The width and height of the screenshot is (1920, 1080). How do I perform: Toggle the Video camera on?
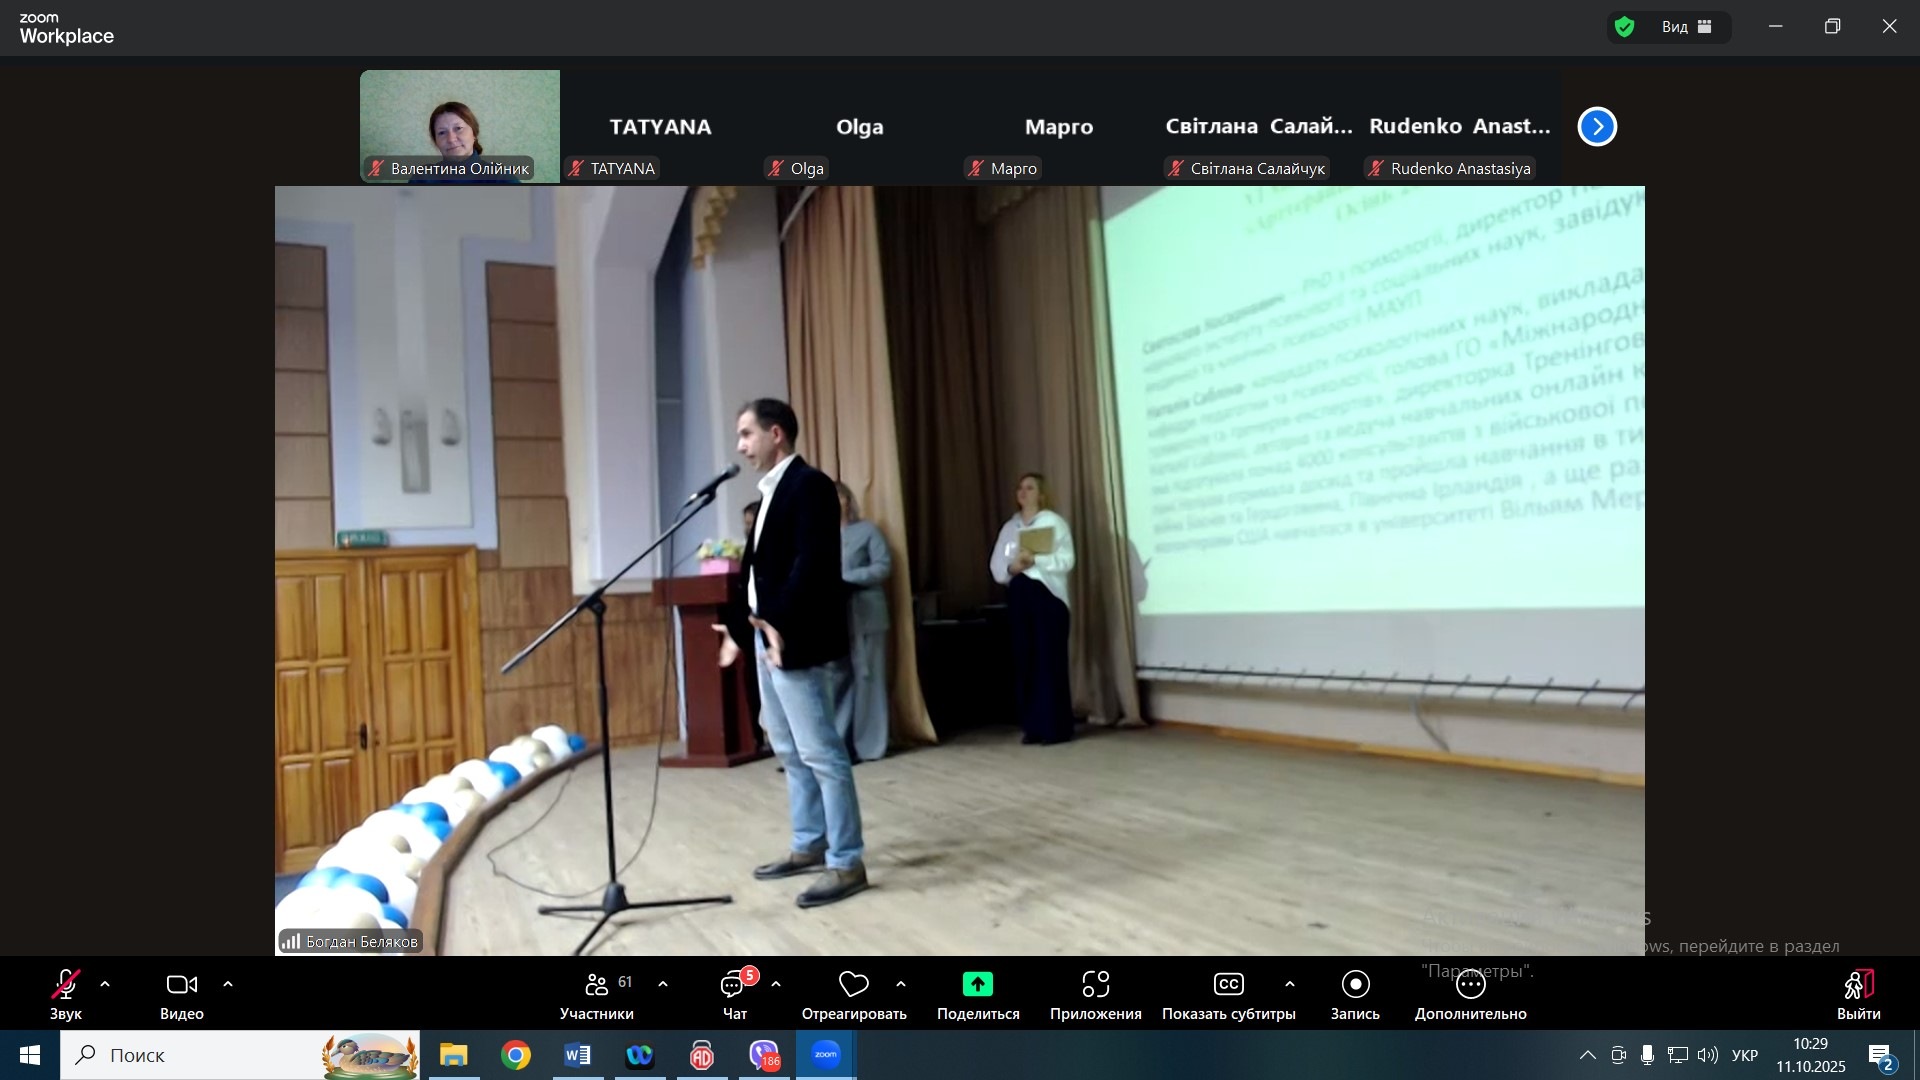pos(181,985)
